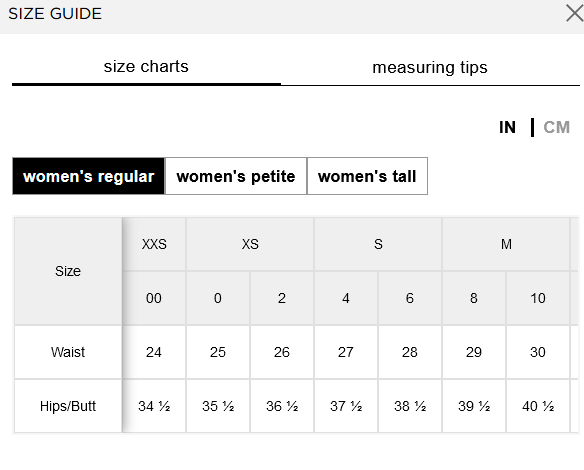The image size is (584, 470).
Task: Click the M size column header
Action: tap(506, 244)
